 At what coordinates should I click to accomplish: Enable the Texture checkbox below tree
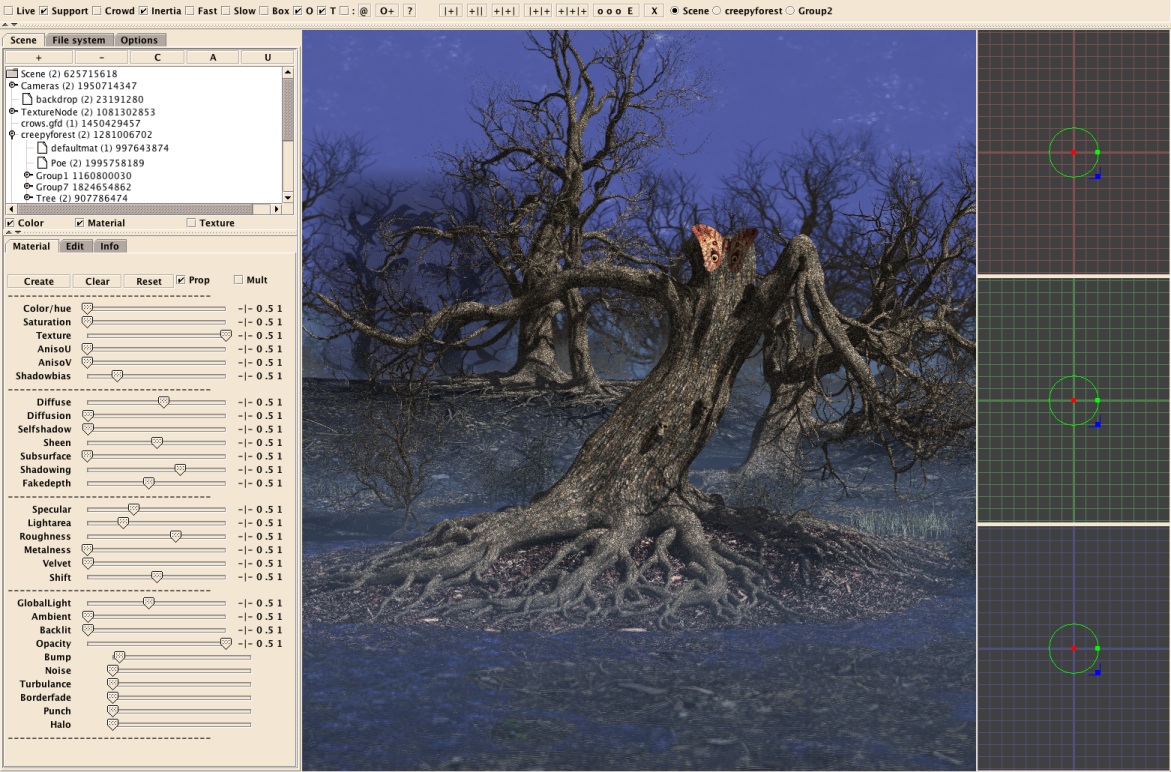pyautogui.click(x=191, y=222)
